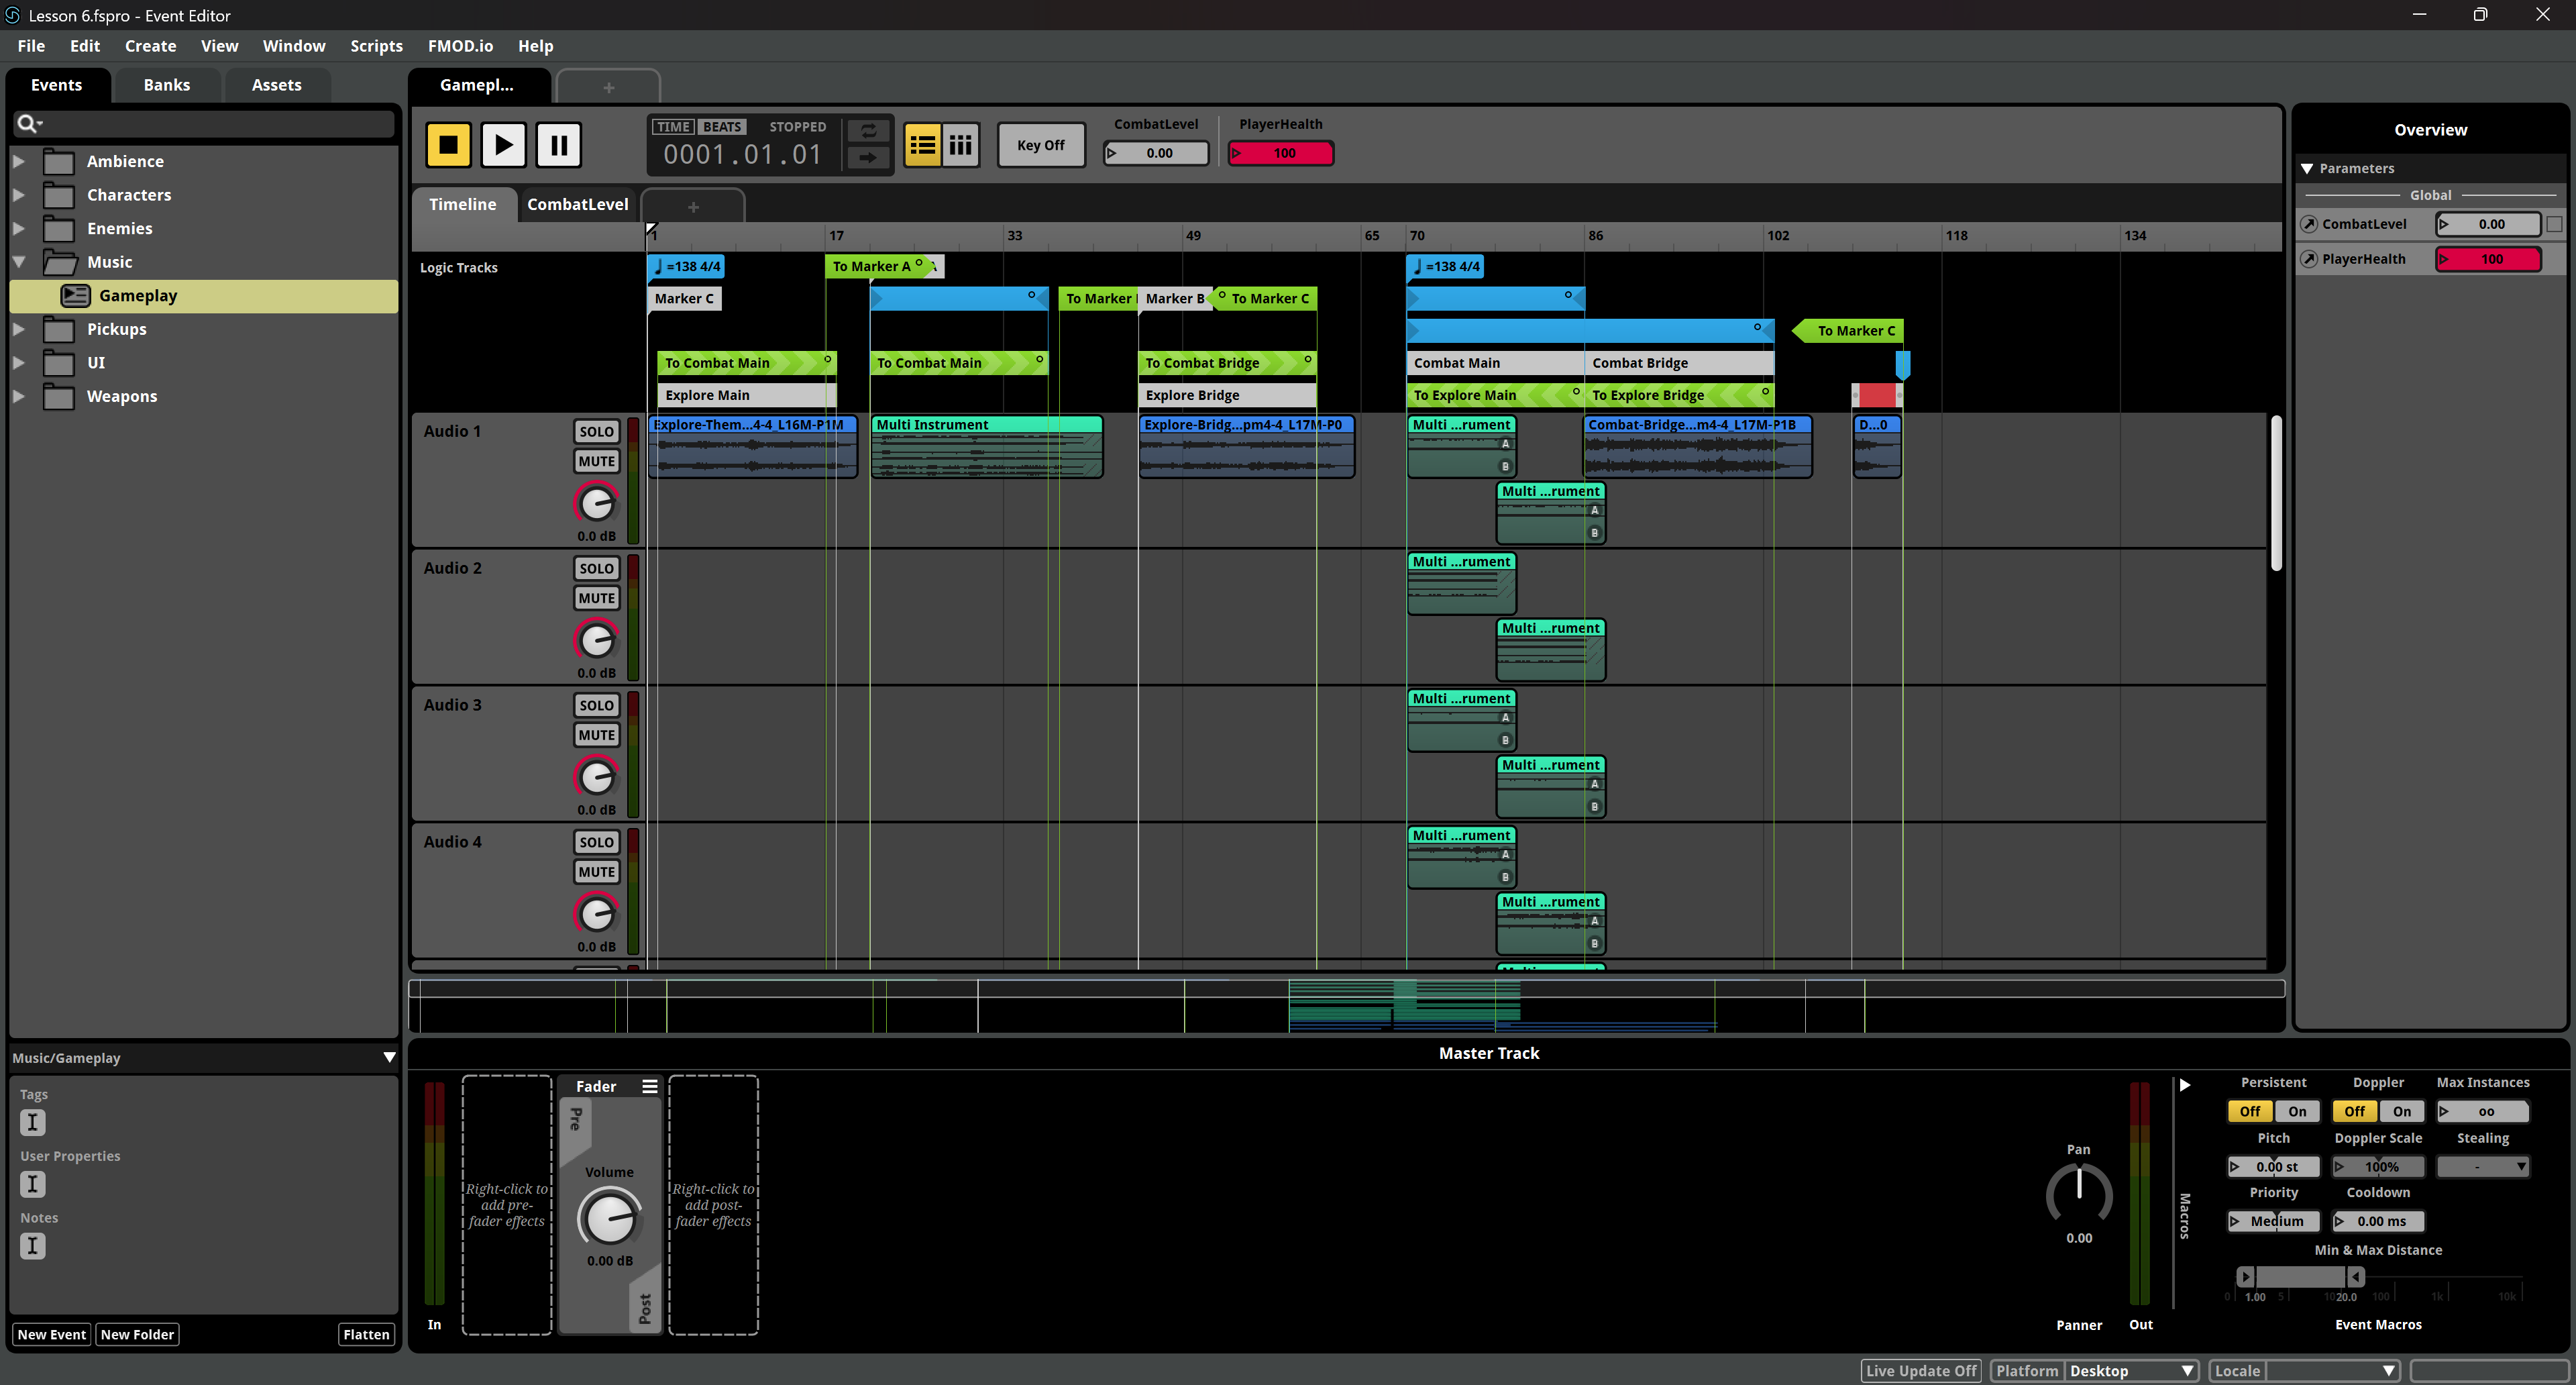Open the Scripts menu

[376, 46]
